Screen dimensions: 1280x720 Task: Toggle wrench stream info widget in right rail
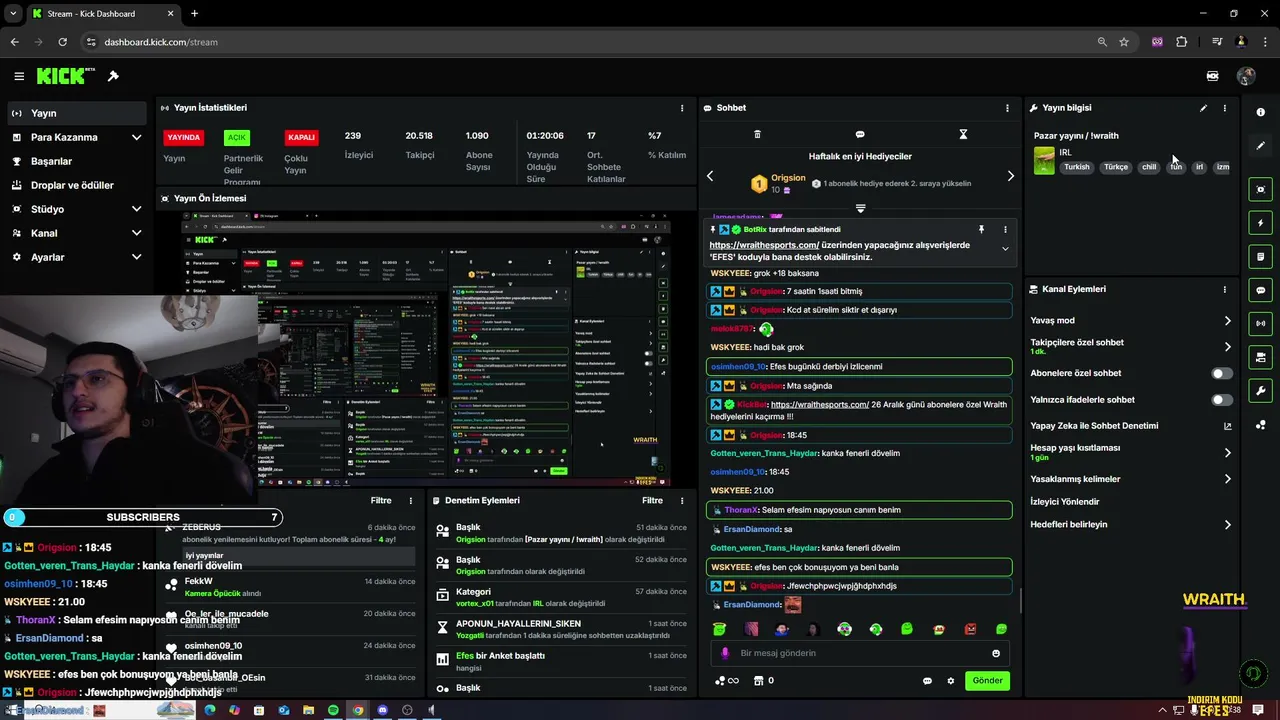click(1261, 391)
